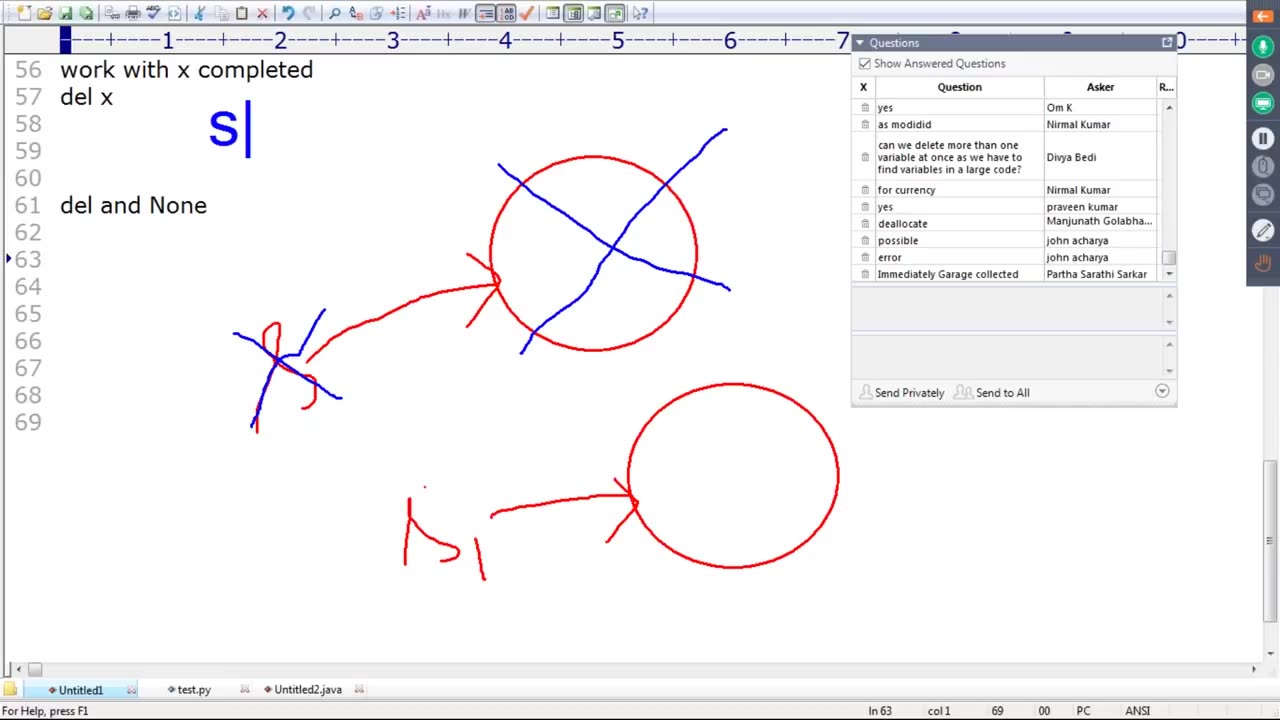This screenshot has height=720, width=1280.
Task: Run spell check (ABC icon)
Action: pos(154,13)
